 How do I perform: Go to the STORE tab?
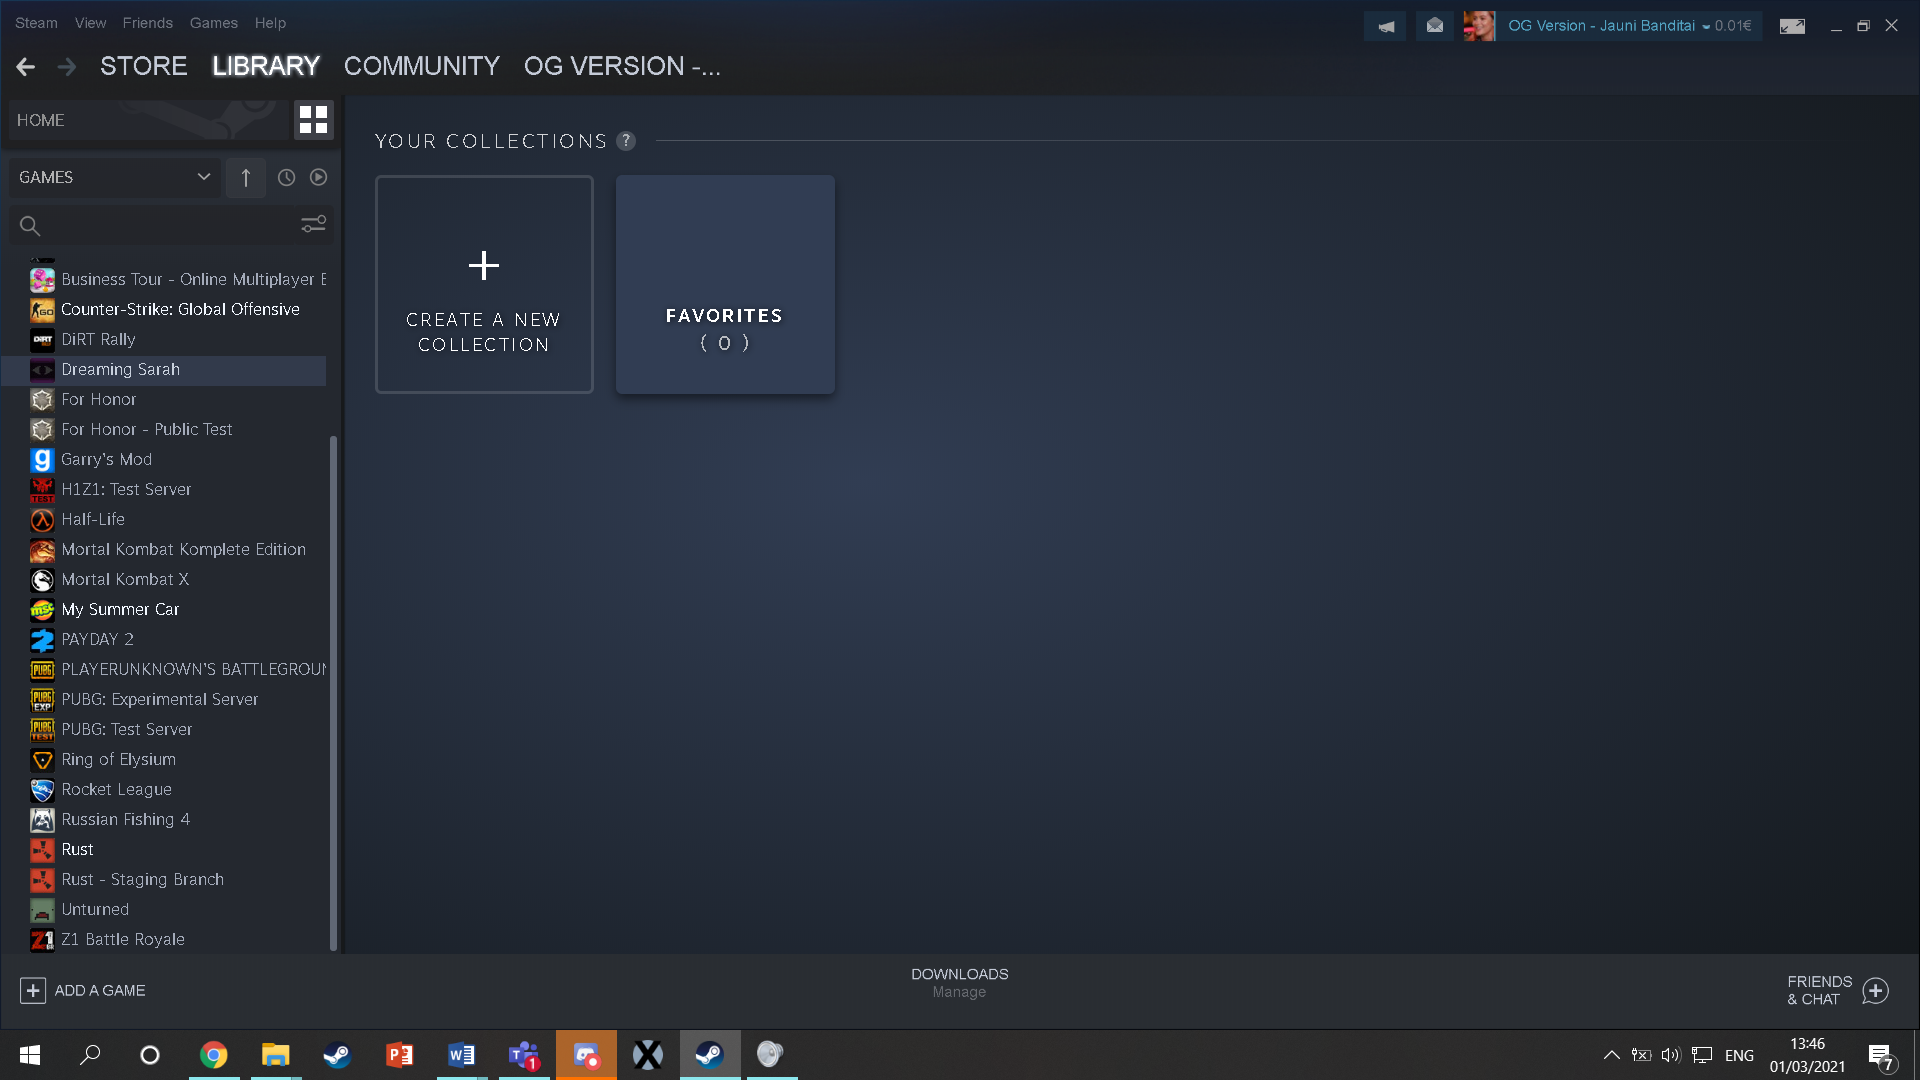(143, 66)
